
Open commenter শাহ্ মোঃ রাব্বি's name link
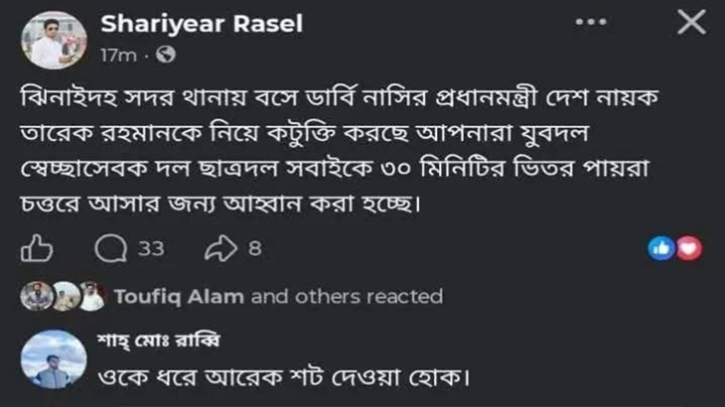coord(158,341)
